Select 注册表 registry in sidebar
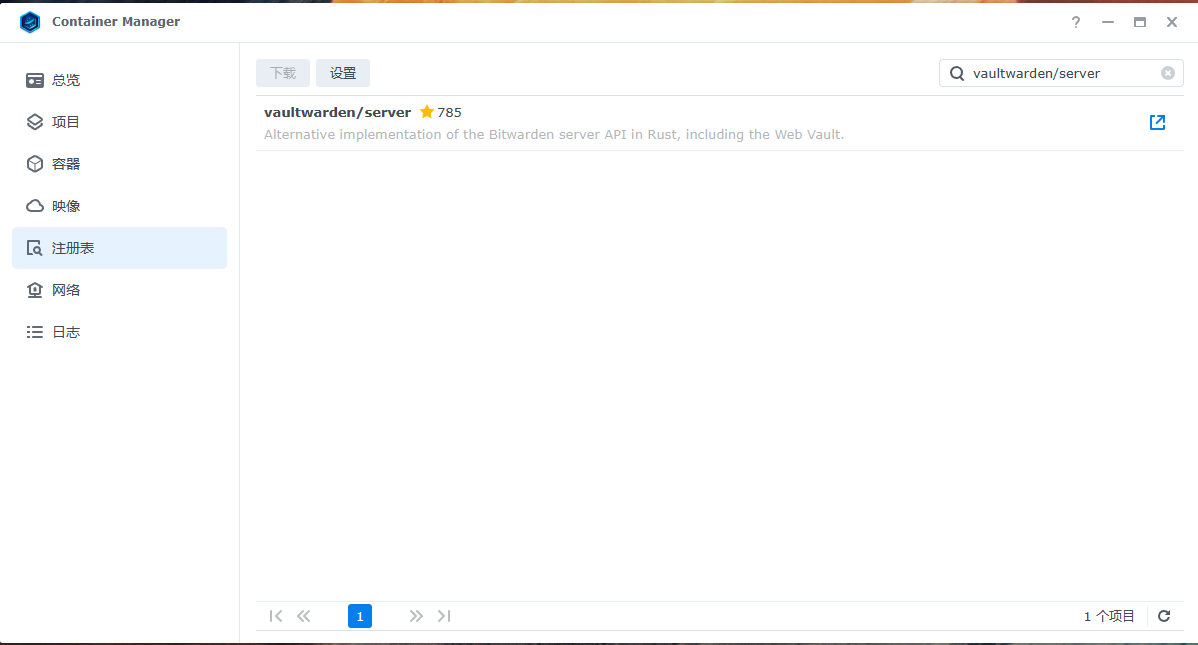Screen dimensions: 1198x645 tap(73, 248)
